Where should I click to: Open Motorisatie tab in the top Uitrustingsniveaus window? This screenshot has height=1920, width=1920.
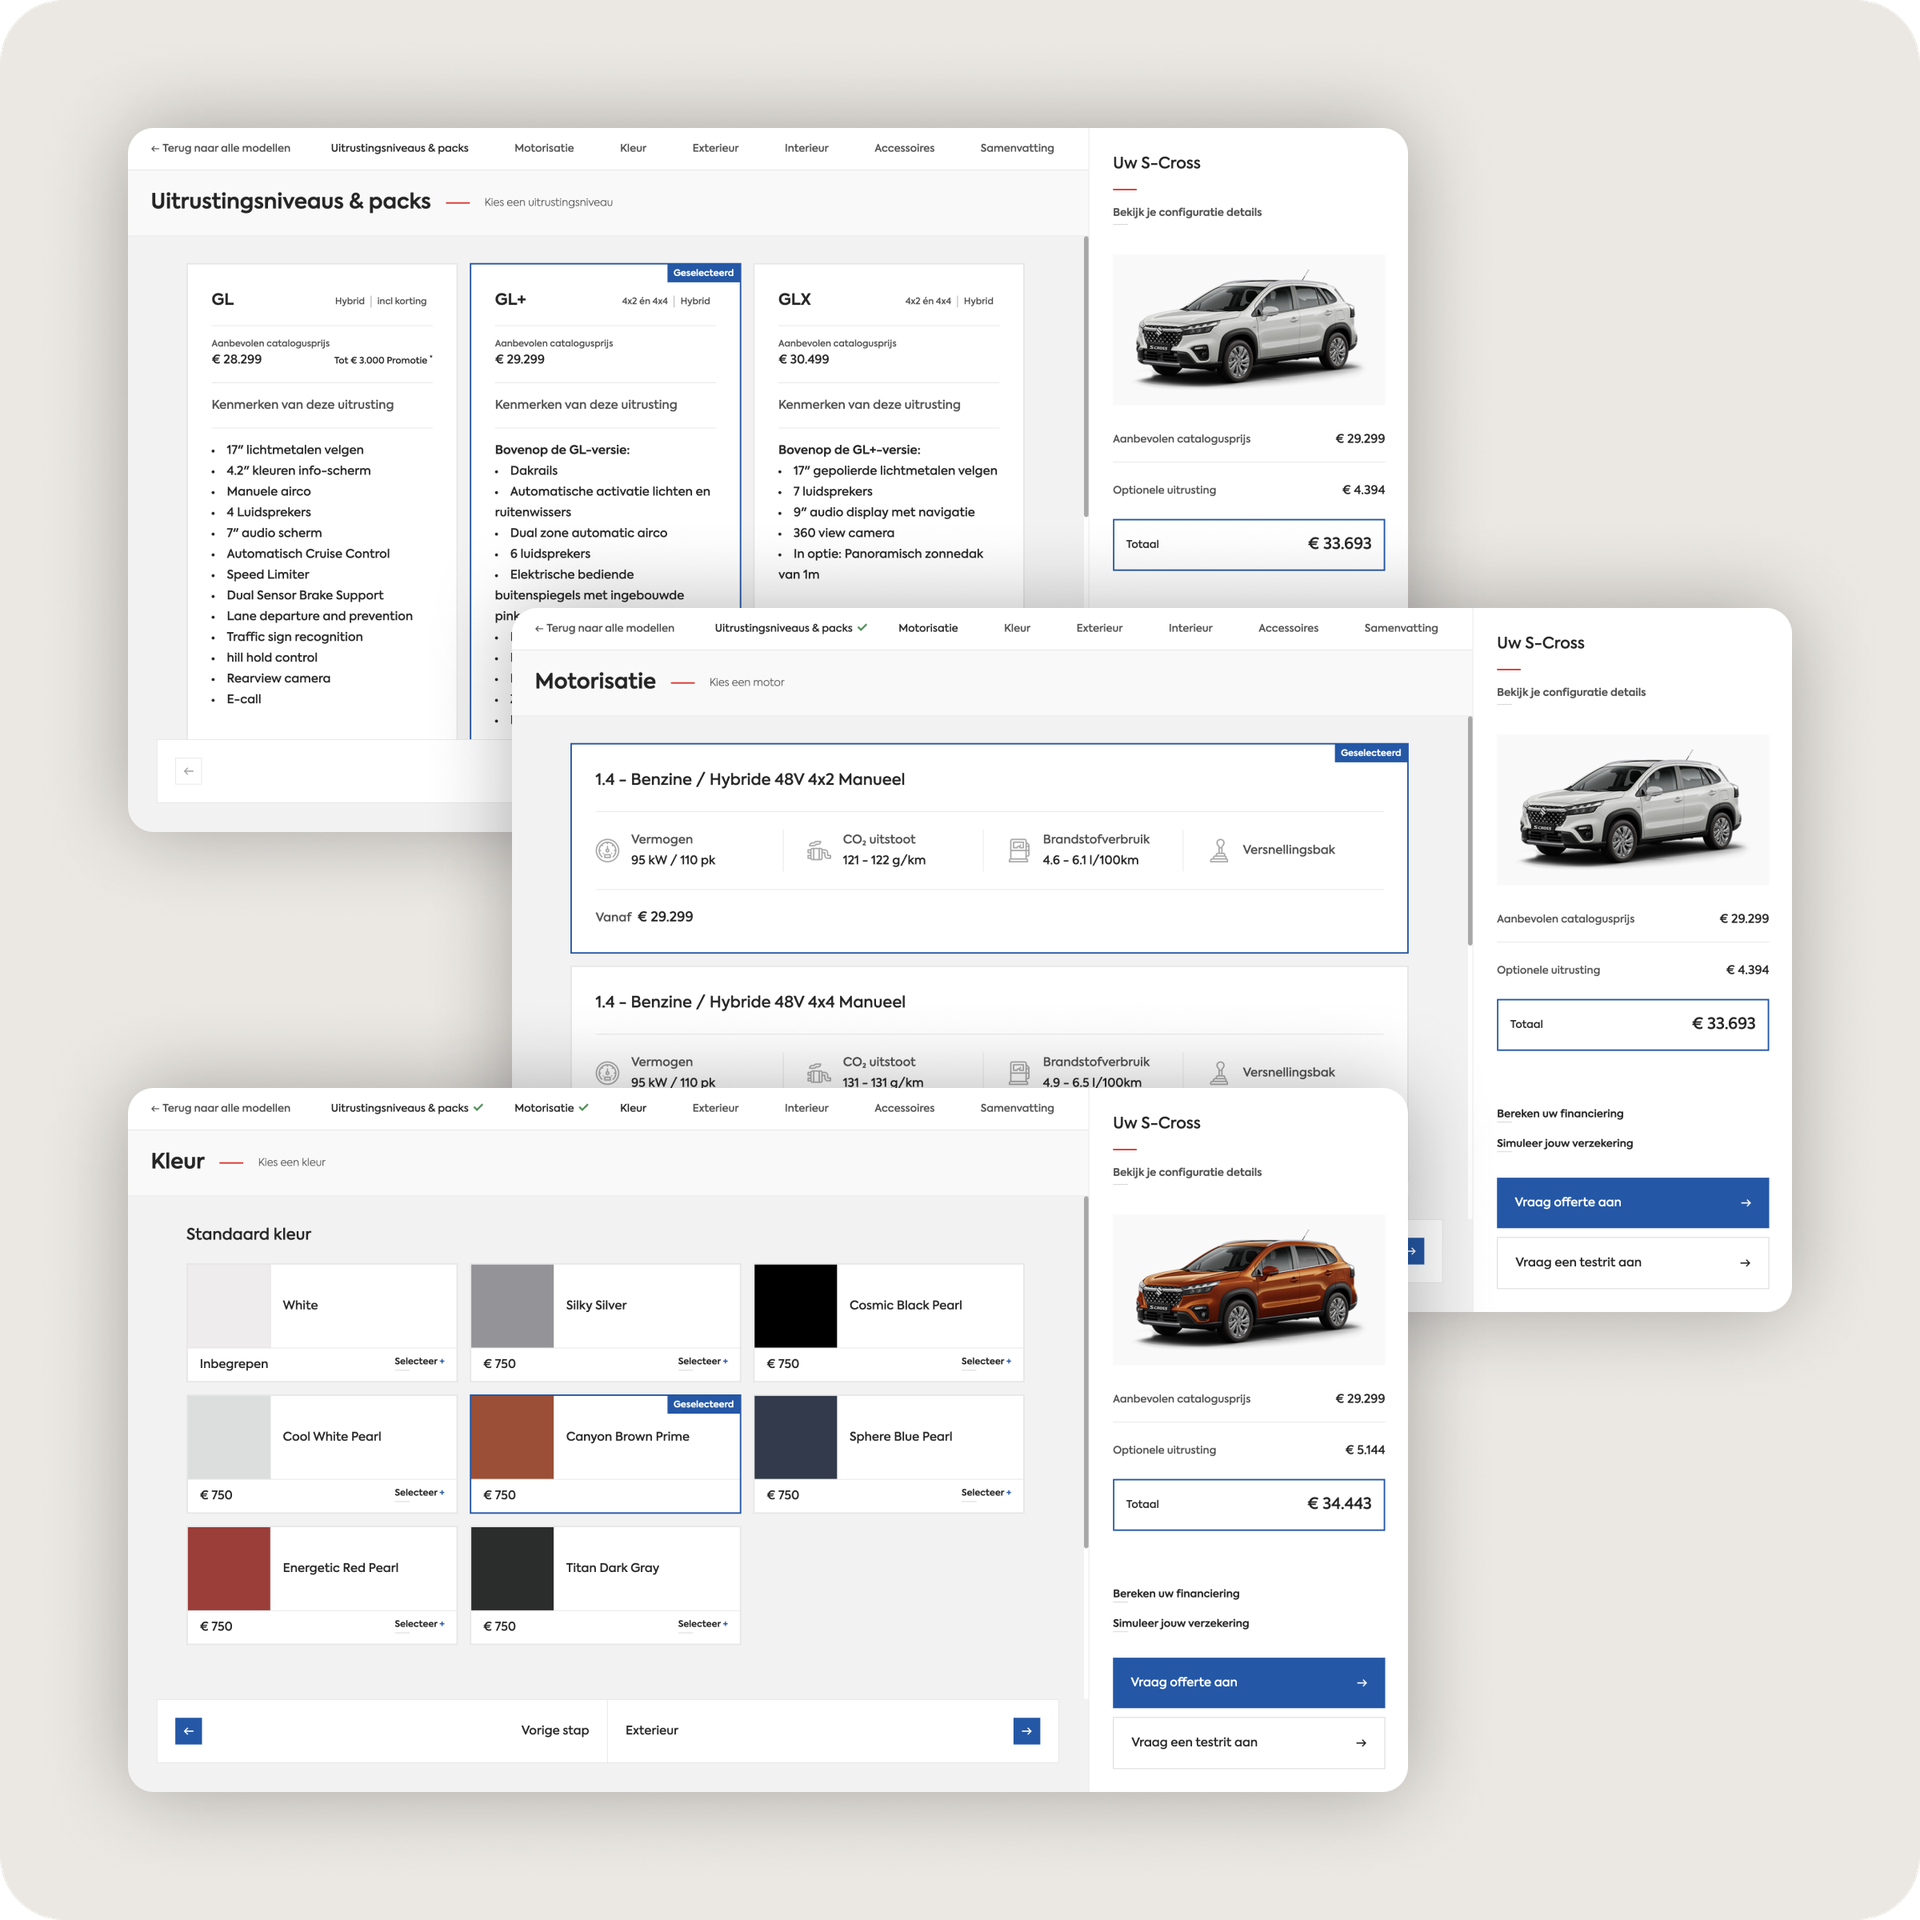click(544, 148)
